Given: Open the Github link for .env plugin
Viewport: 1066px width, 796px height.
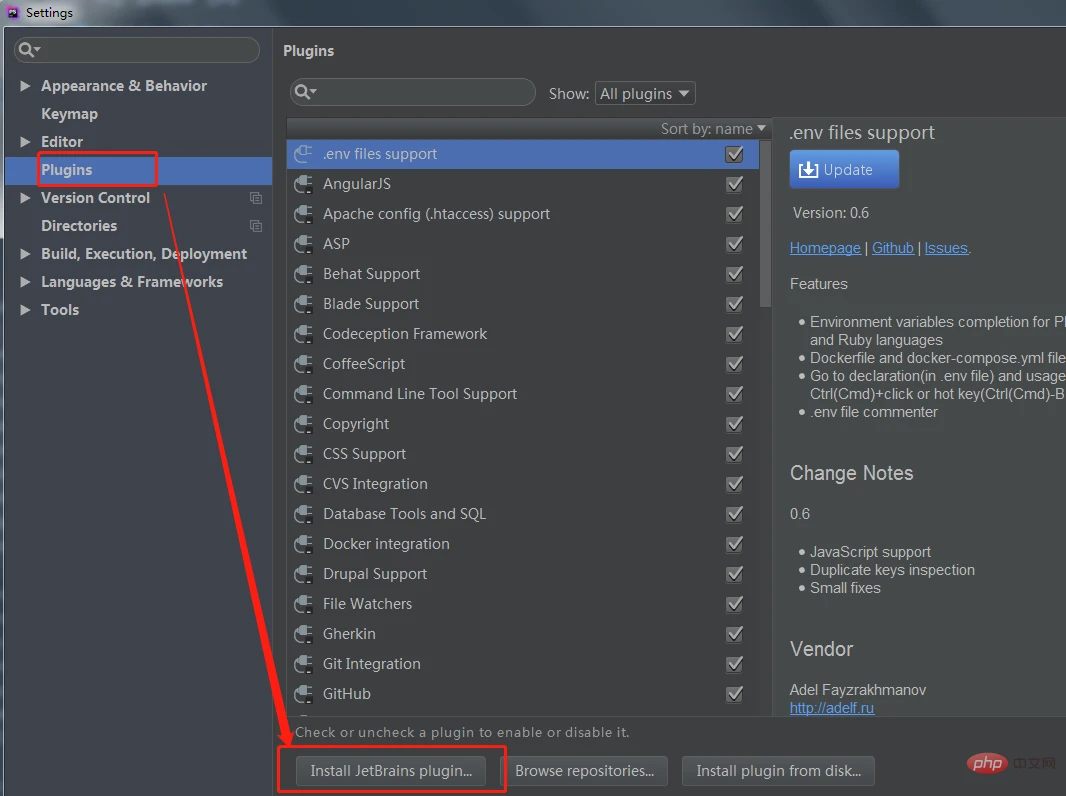Looking at the screenshot, I should 892,248.
